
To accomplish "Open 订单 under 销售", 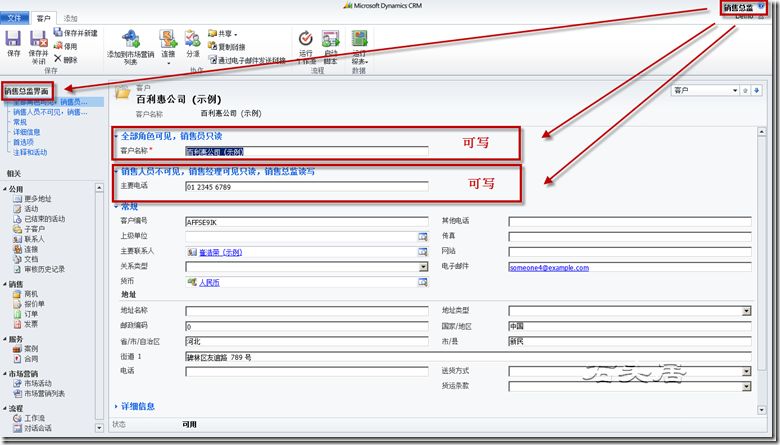I will coord(26,314).
